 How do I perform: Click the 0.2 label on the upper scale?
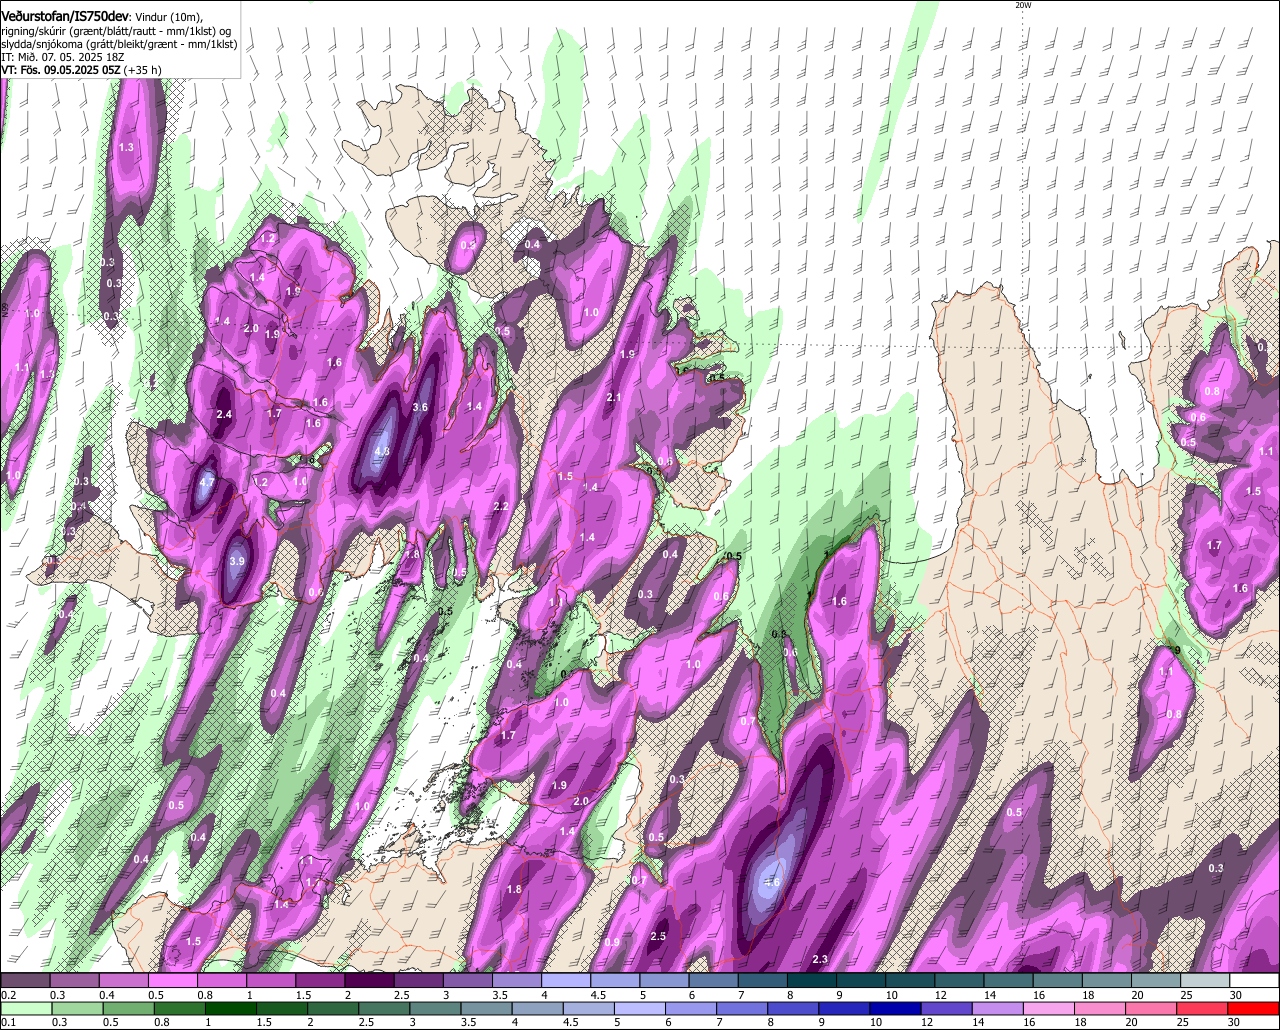click(x=8, y=996)
